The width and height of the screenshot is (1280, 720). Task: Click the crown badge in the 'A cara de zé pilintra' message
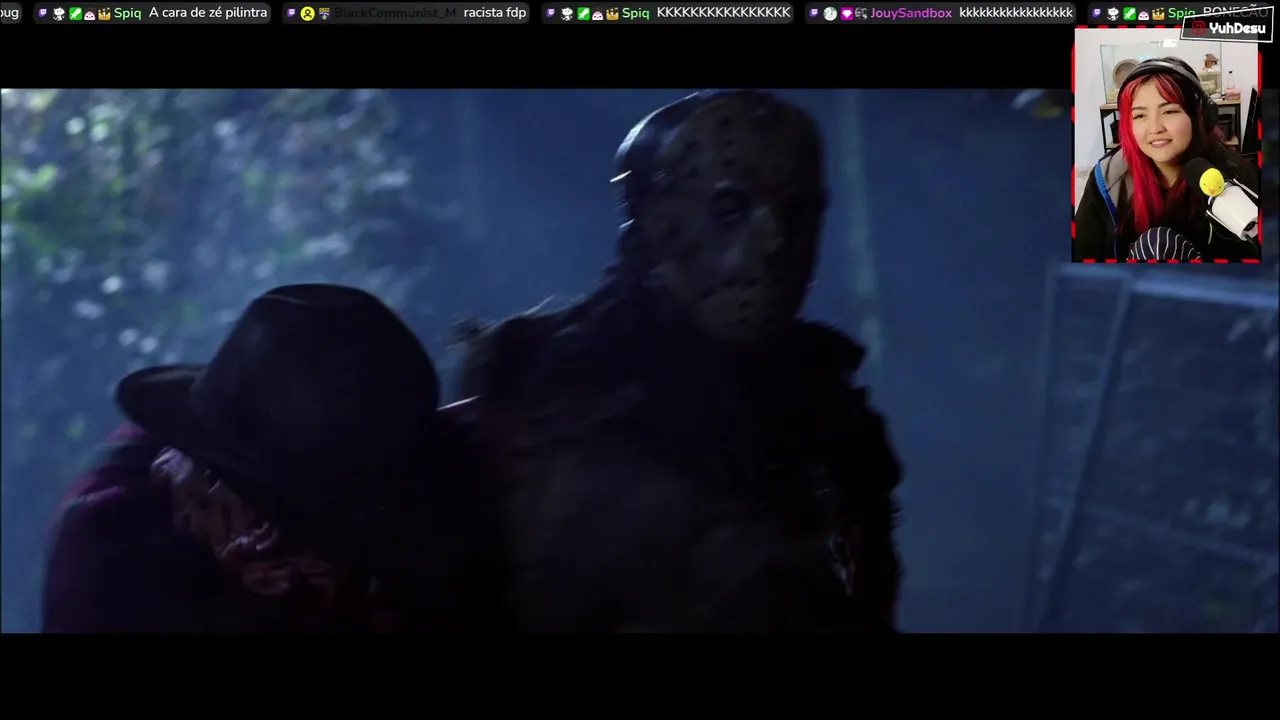pyautogui.click(x=104, y=13)
